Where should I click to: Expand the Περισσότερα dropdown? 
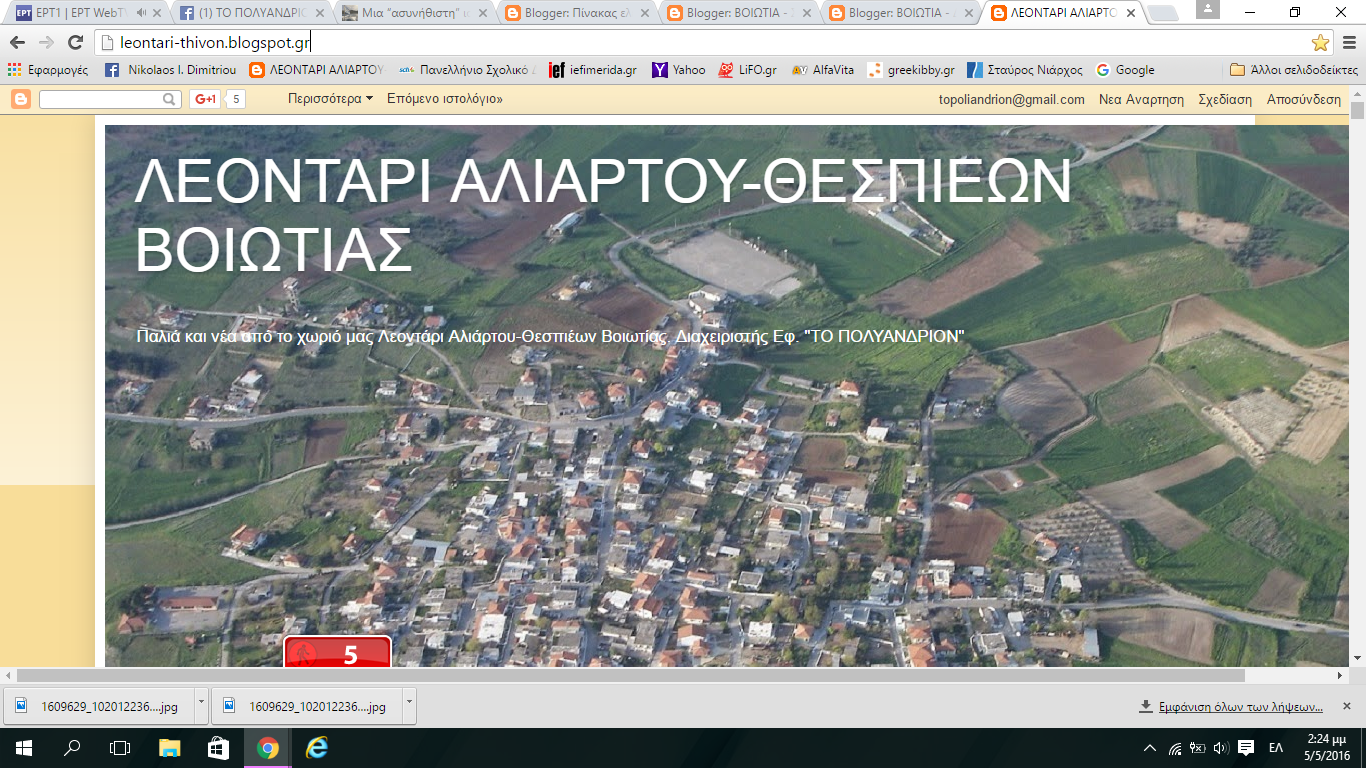click(x=330, y=99)
